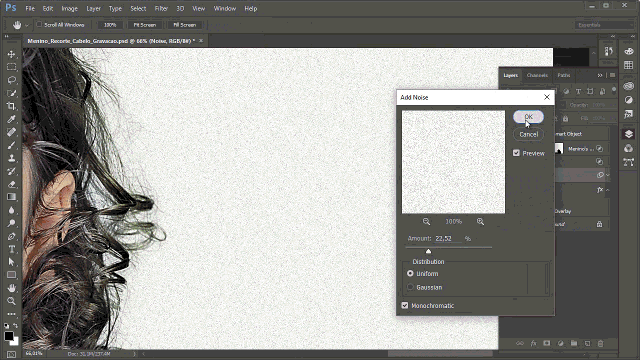Enable Scroll All Windows checkbox
640x360 pixels.
pos(39,24)
